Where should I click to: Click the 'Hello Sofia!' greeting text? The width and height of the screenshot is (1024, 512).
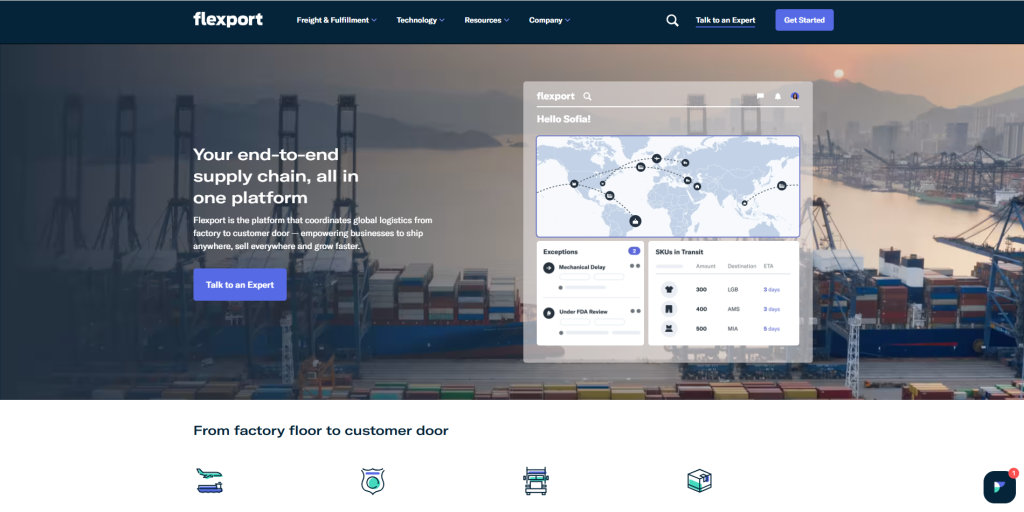tap(564, 119)
